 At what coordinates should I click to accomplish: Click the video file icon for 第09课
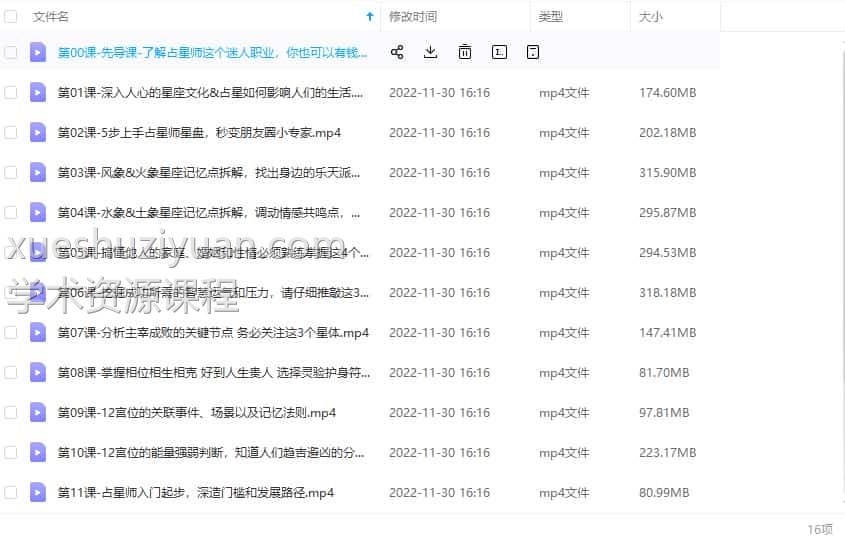click(x=38, y=412)
